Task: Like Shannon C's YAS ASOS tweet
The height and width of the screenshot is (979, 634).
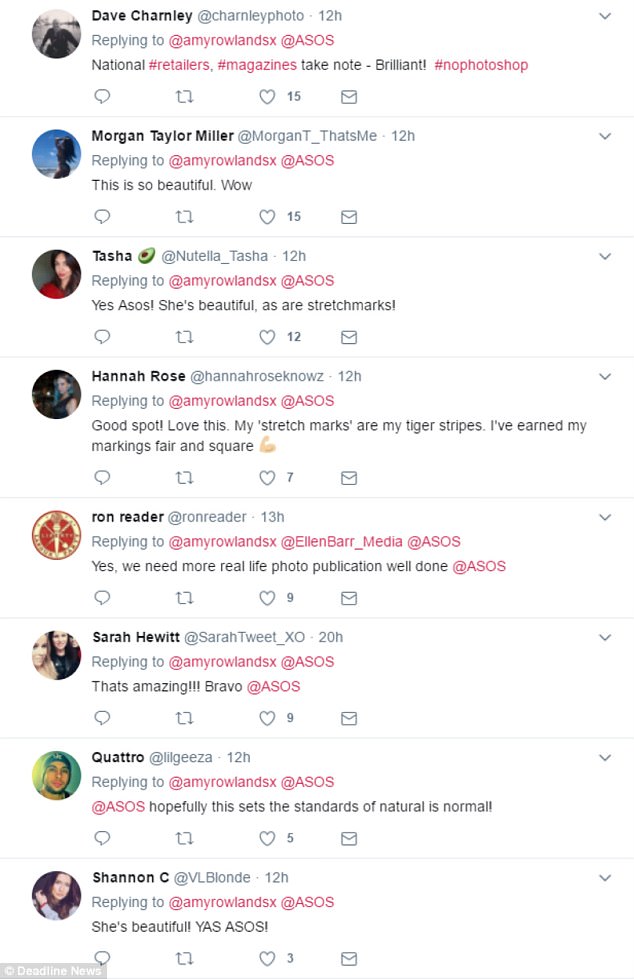Action: click(267, 959)
